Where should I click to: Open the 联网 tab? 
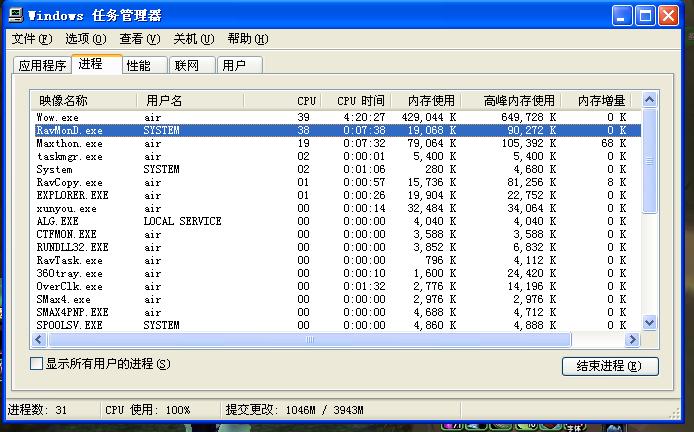click(193, 66)
